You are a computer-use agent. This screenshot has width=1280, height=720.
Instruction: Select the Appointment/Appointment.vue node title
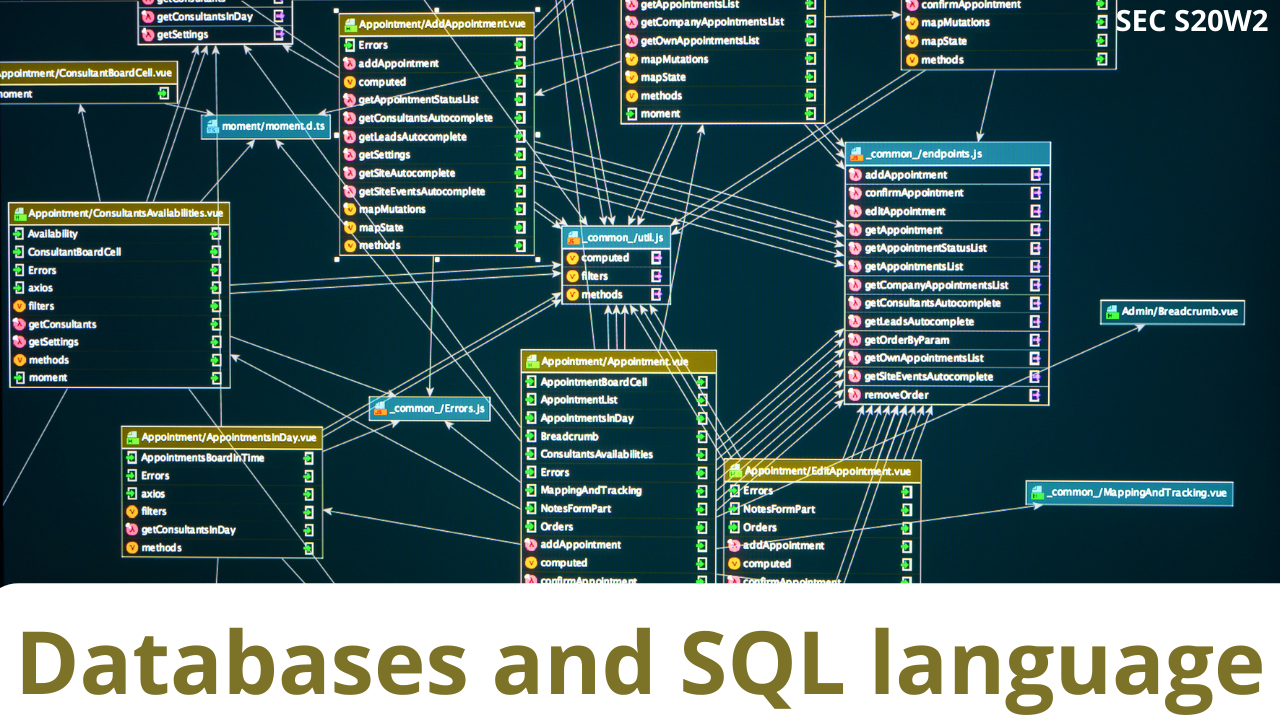click(x=615, y=361)
